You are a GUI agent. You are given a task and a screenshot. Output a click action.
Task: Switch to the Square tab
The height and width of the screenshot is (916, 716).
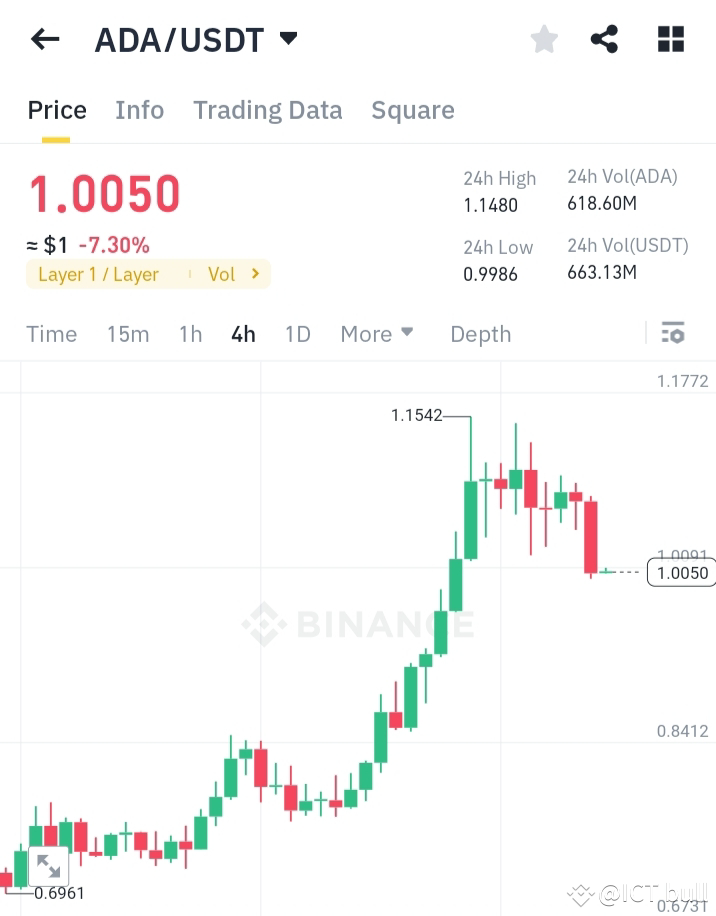[413, 110]
